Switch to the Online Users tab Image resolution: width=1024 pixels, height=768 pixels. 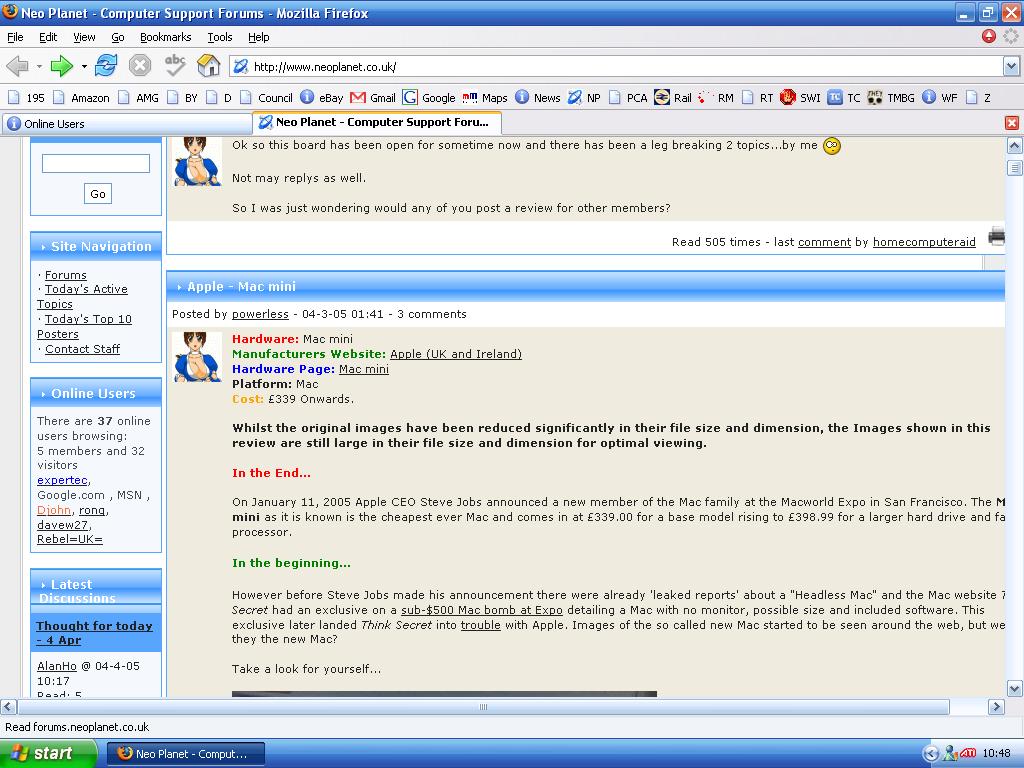127,123
